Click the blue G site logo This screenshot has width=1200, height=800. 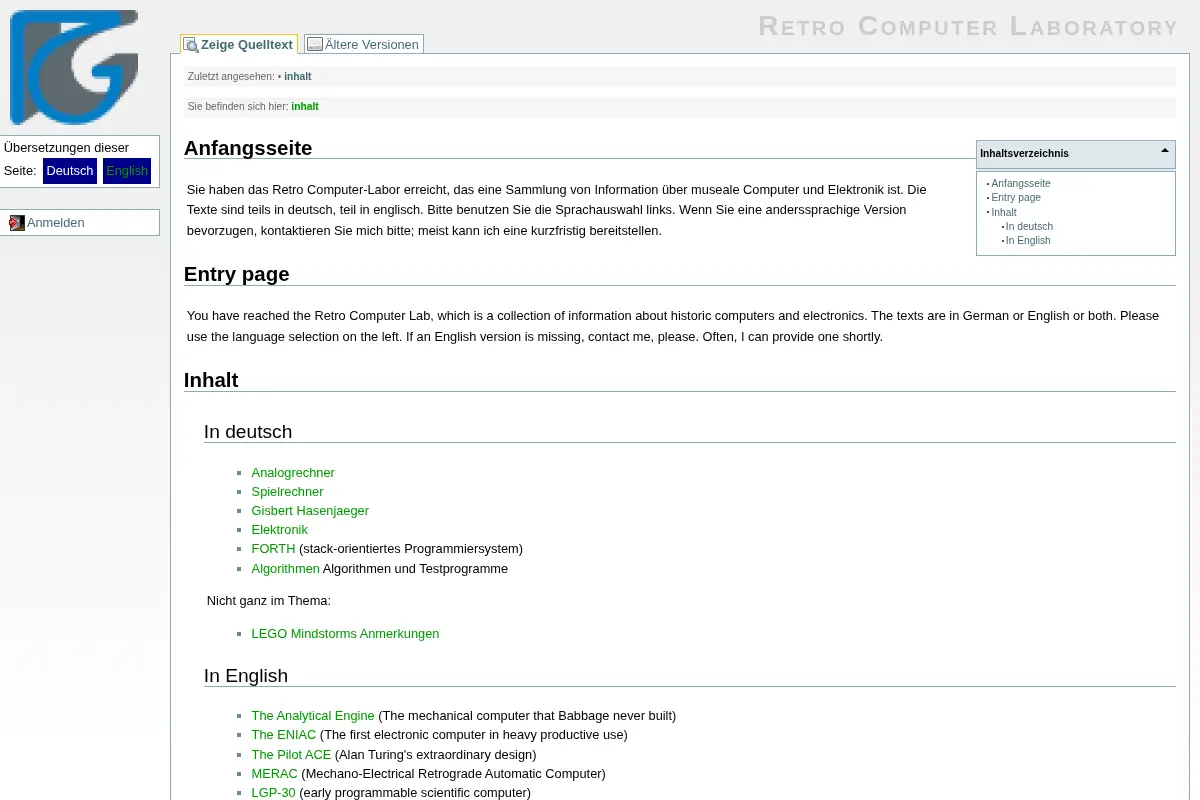pos(74,67)
